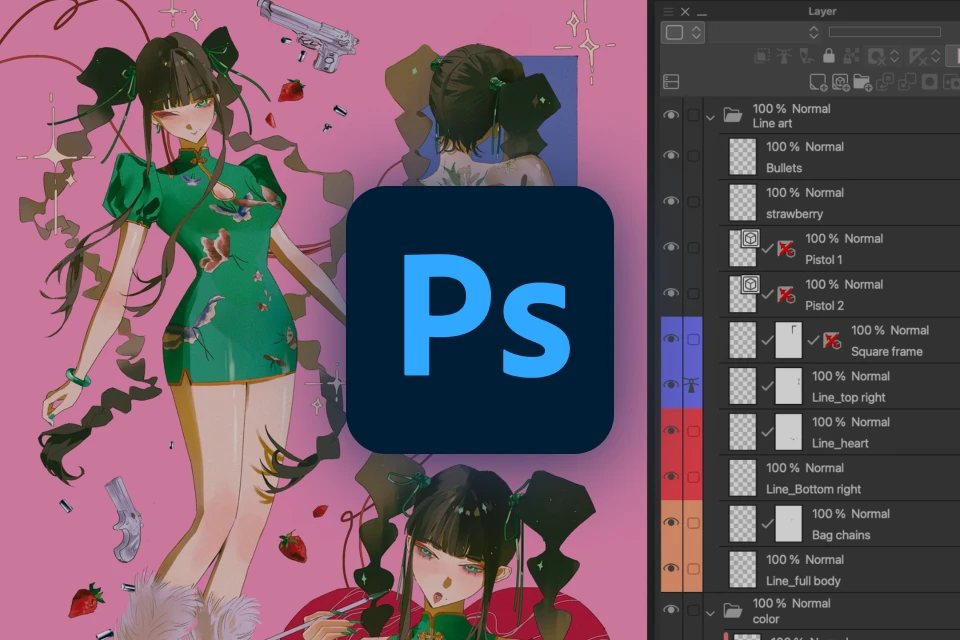The width and height of the screenshot is (960, 640).
Task: Open the mask options stepper arrows
Action: pos(894,56)
